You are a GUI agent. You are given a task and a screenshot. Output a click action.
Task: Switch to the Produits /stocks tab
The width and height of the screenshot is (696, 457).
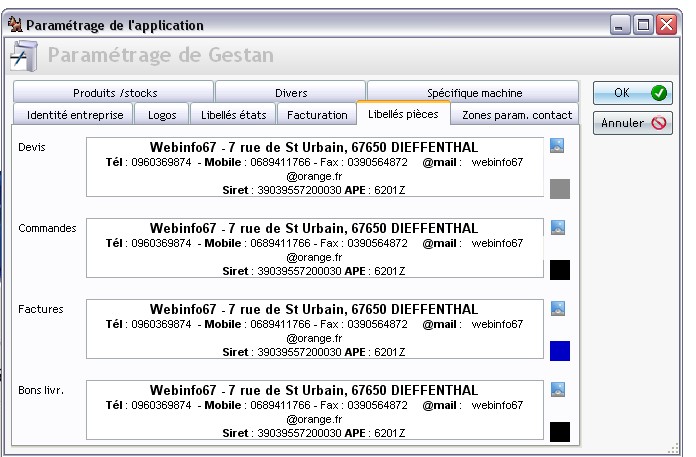point(115,93)
